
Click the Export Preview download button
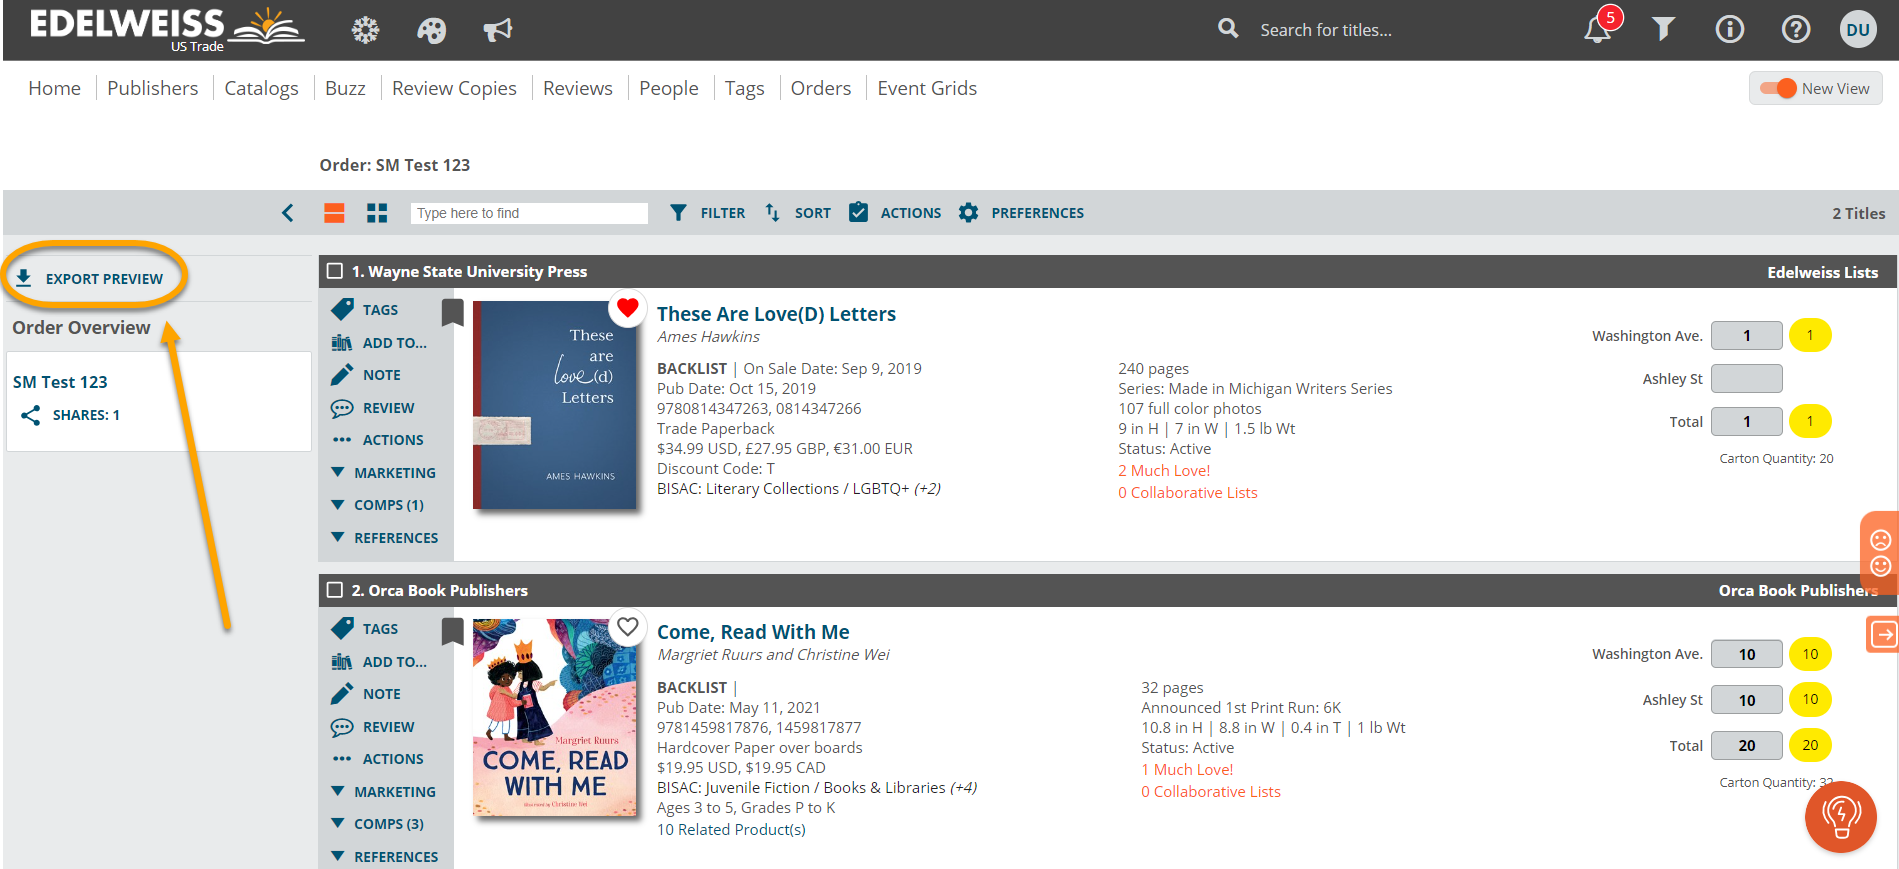point(90,278)
